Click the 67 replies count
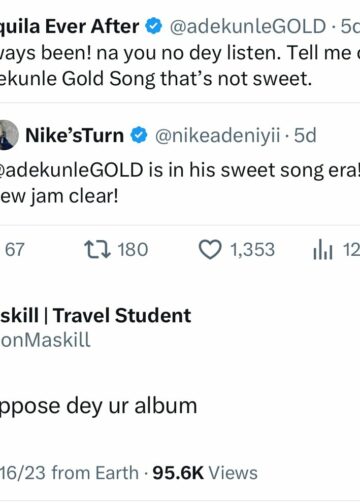This screenshot has height=504, width=360. click(x=14, y=250)
